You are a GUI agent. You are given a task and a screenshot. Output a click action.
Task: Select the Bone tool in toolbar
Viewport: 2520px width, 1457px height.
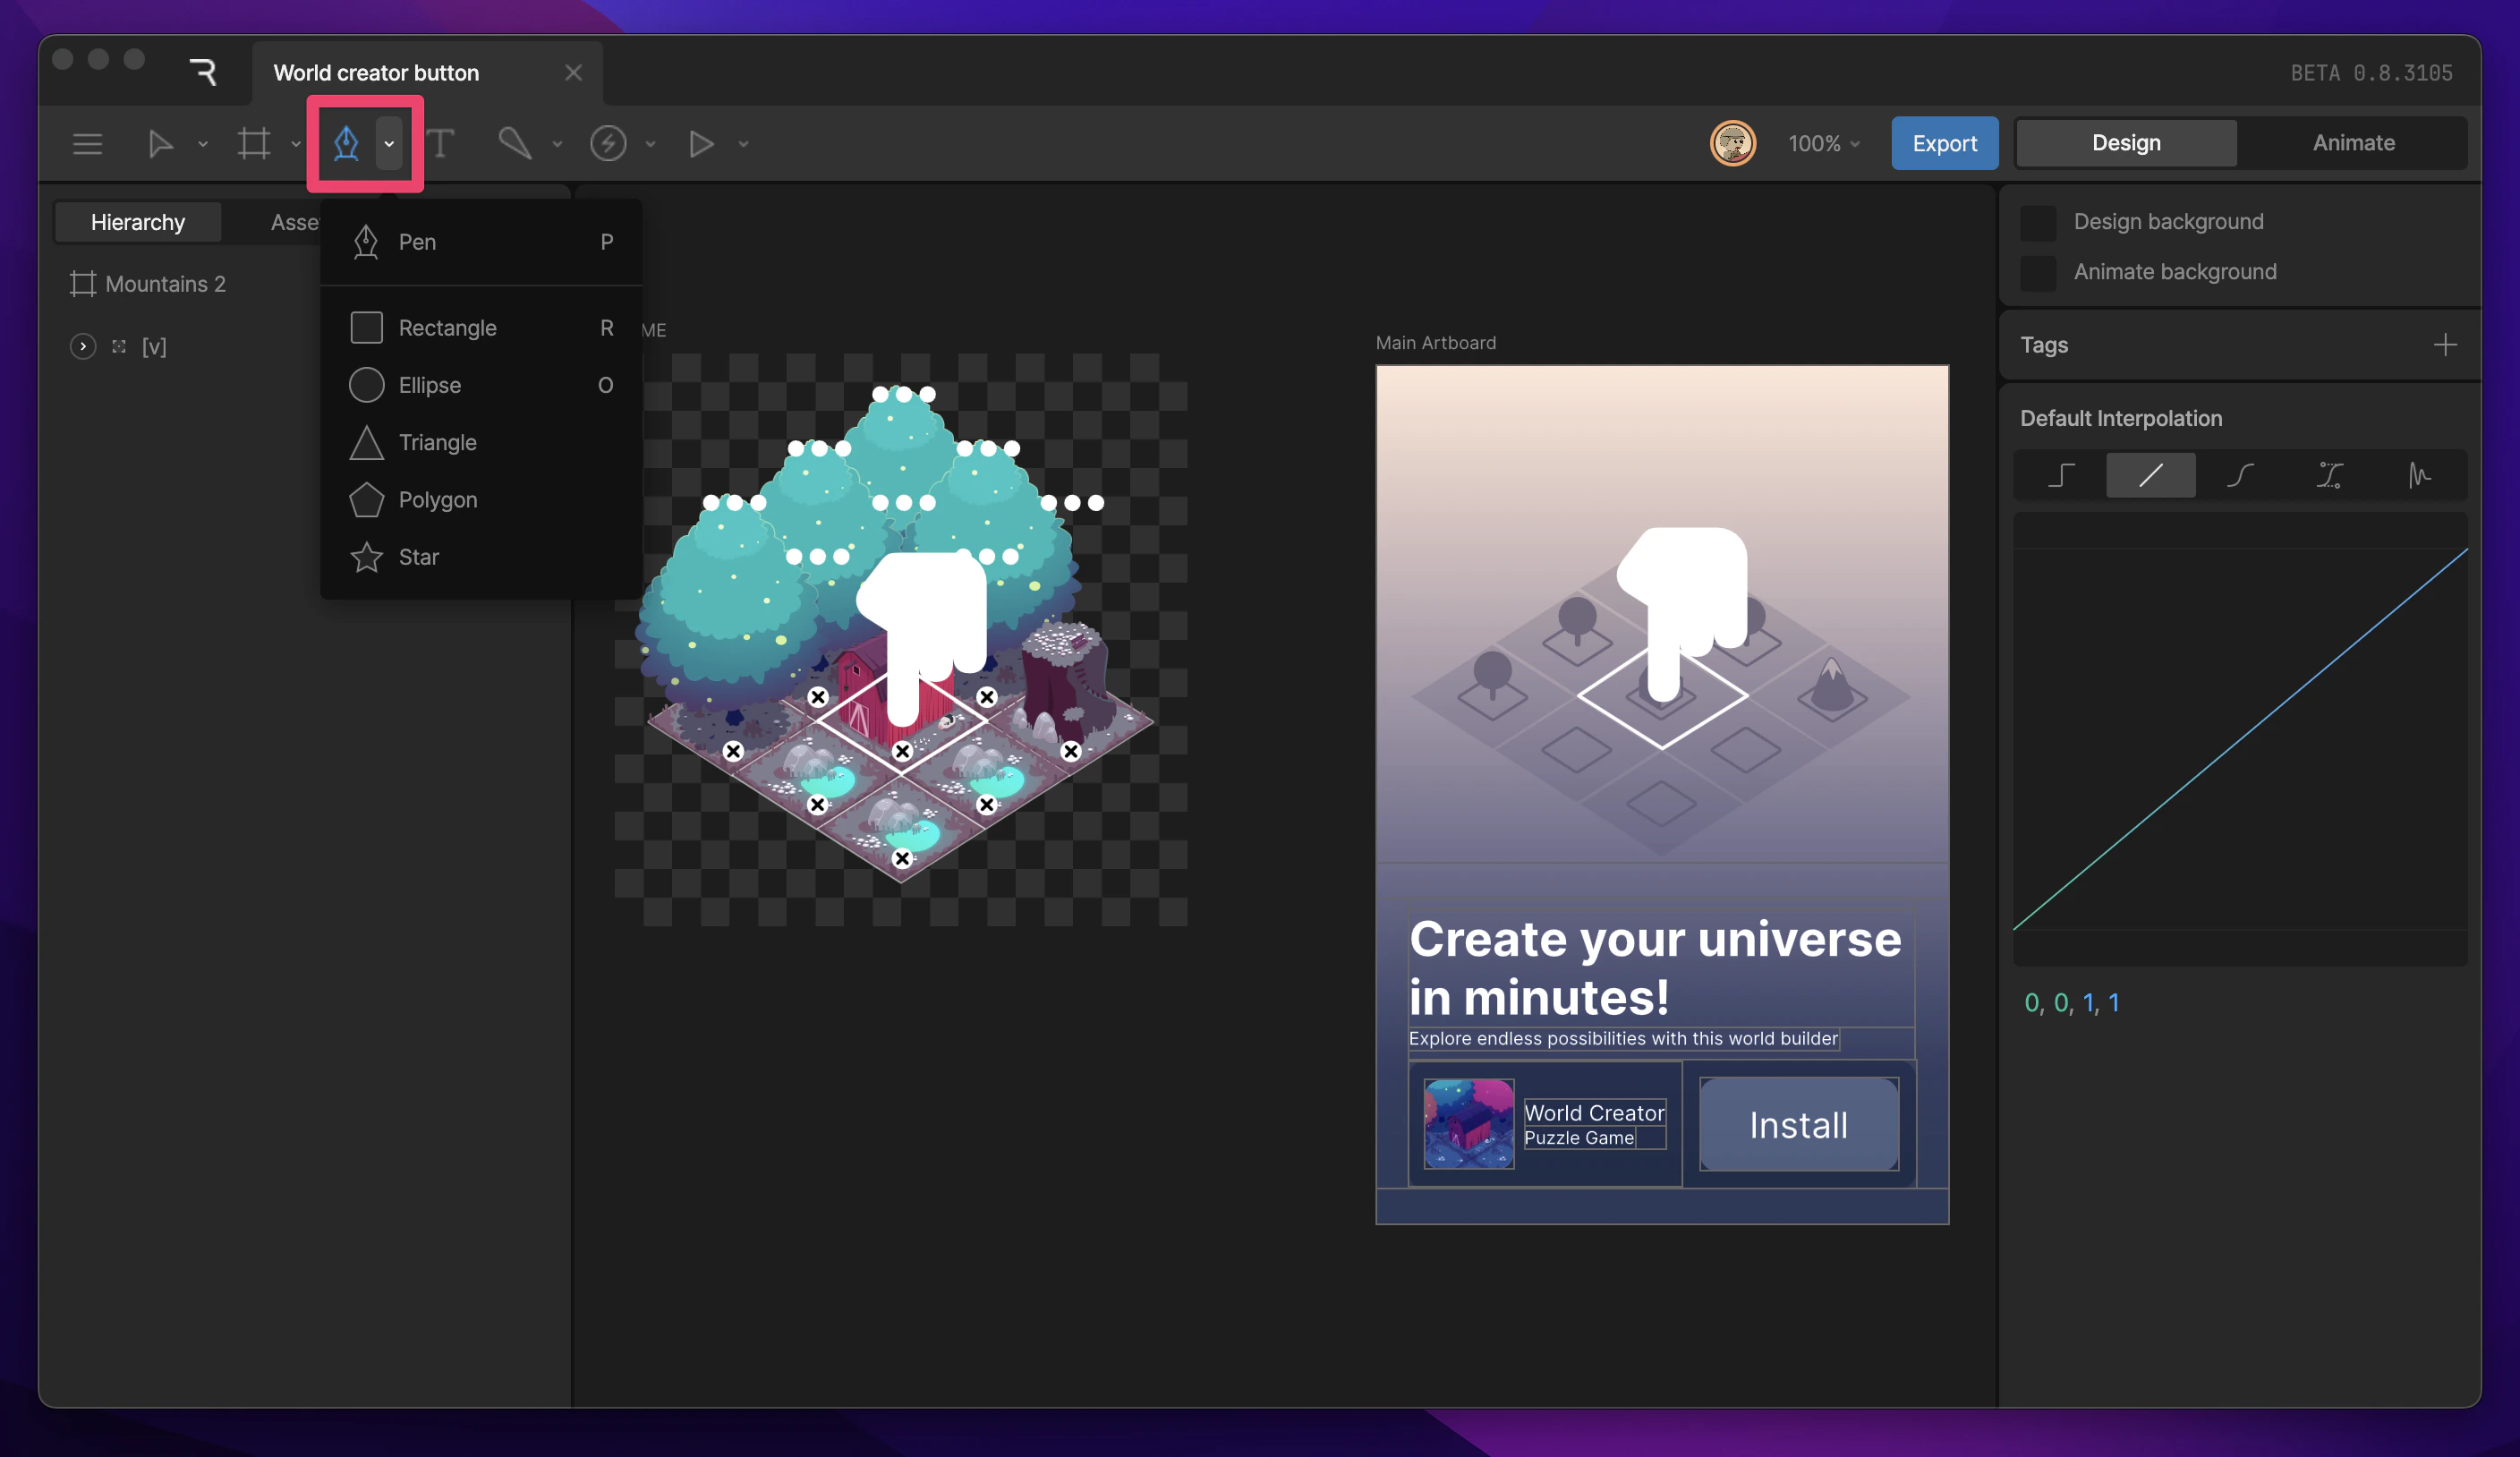515,143
